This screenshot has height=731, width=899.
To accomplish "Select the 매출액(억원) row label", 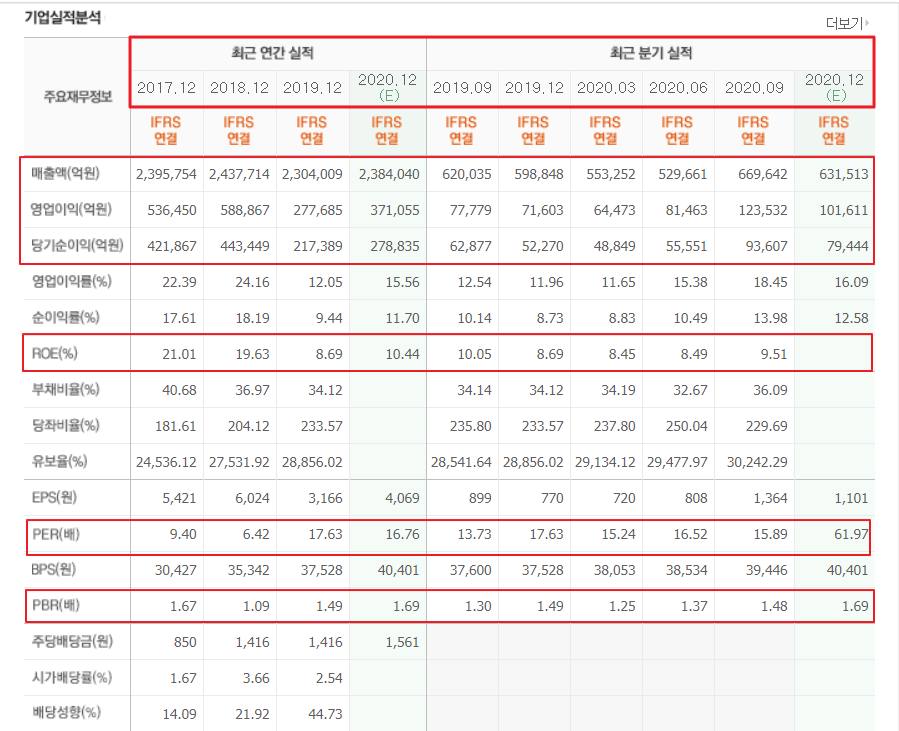I will coord(66,173).
